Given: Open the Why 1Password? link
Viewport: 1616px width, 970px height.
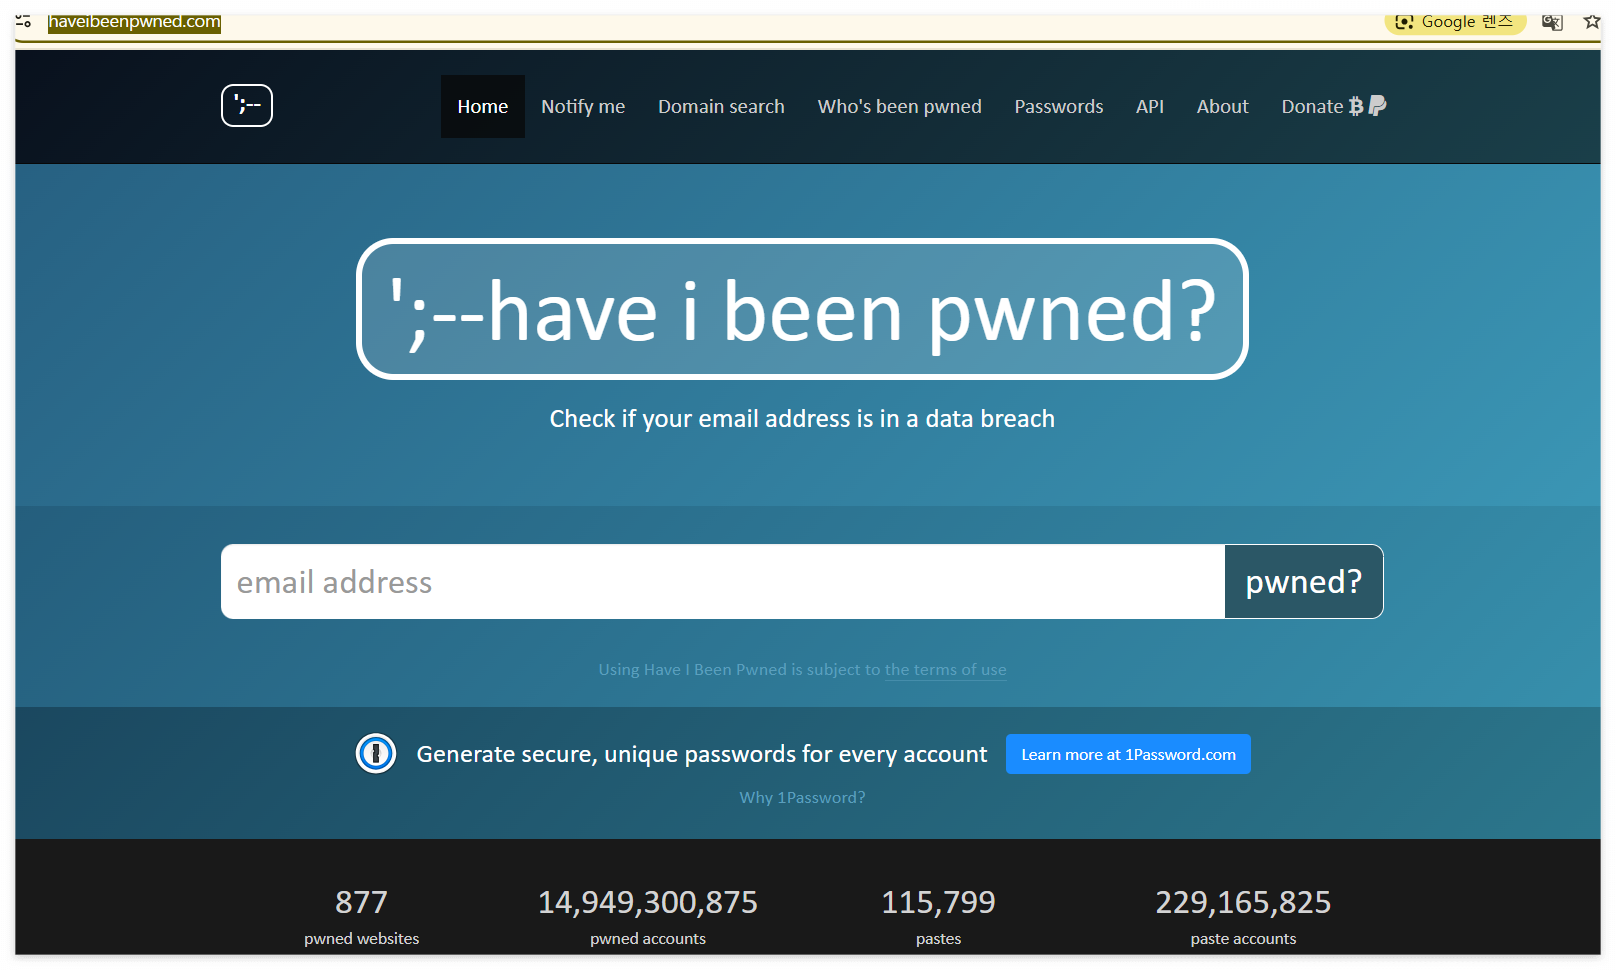Looking at the screenshot, I should [x=803, y=797].
